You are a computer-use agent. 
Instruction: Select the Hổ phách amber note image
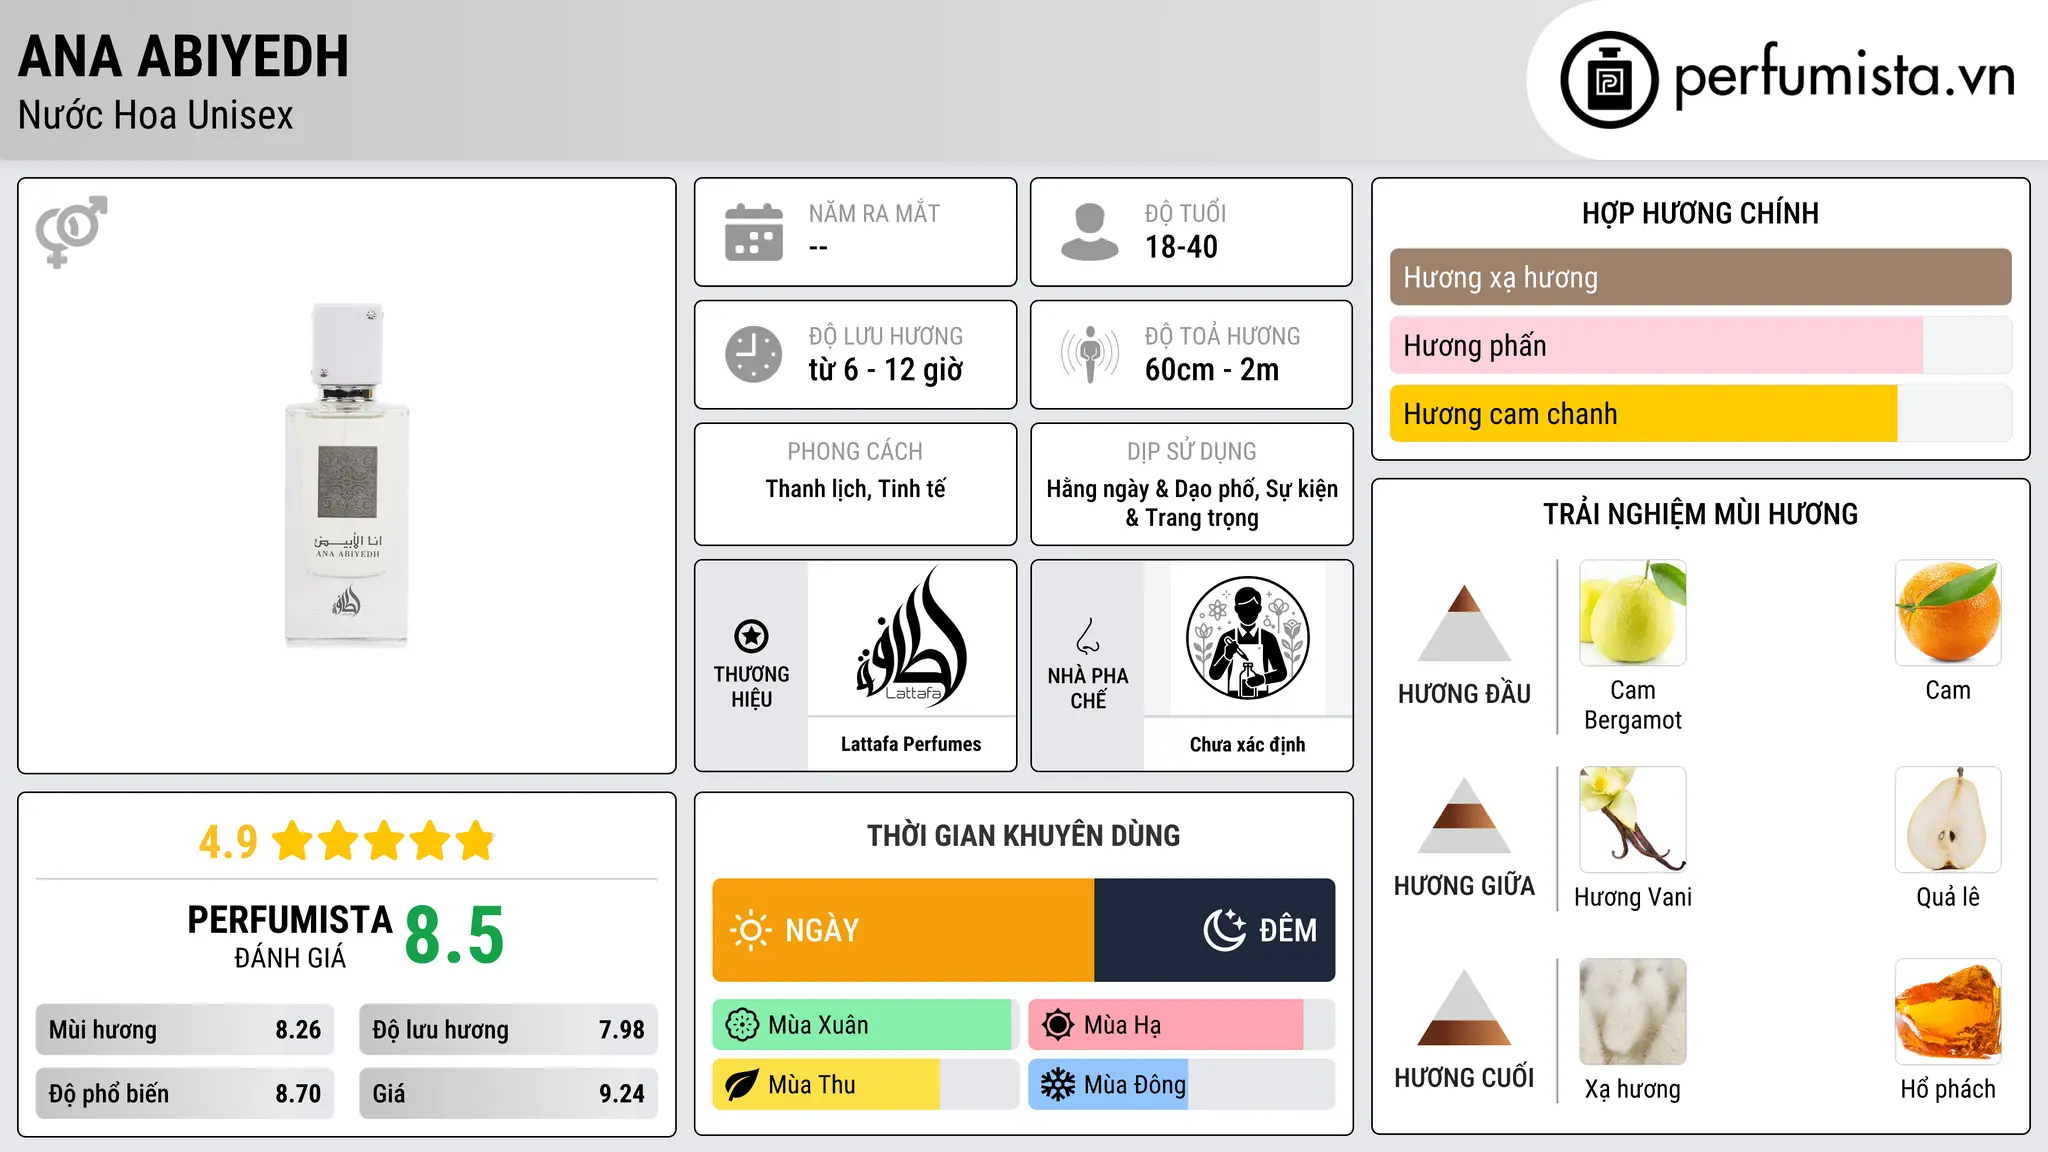[x=1948, y=1012]
